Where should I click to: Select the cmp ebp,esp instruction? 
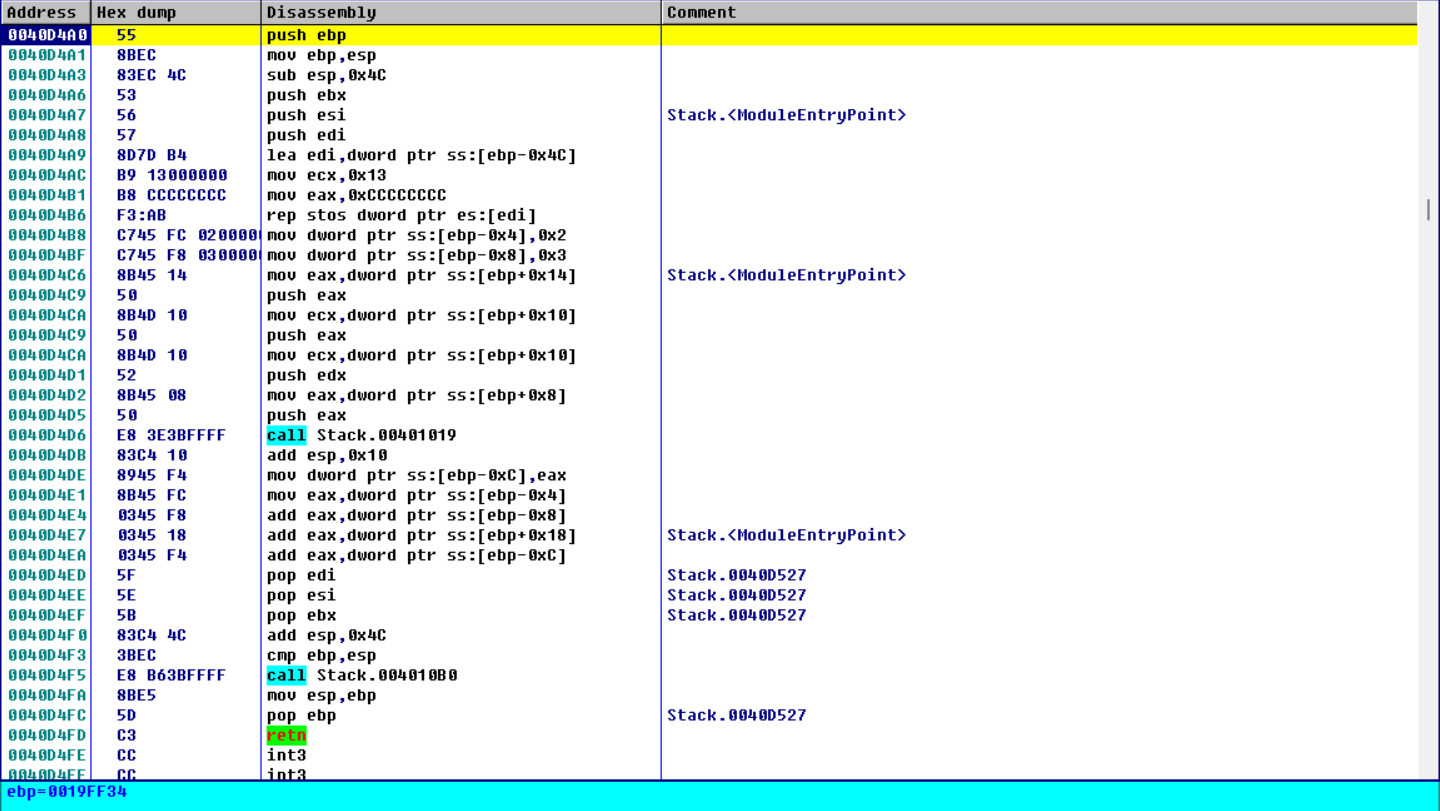click(x=321, y=655)
